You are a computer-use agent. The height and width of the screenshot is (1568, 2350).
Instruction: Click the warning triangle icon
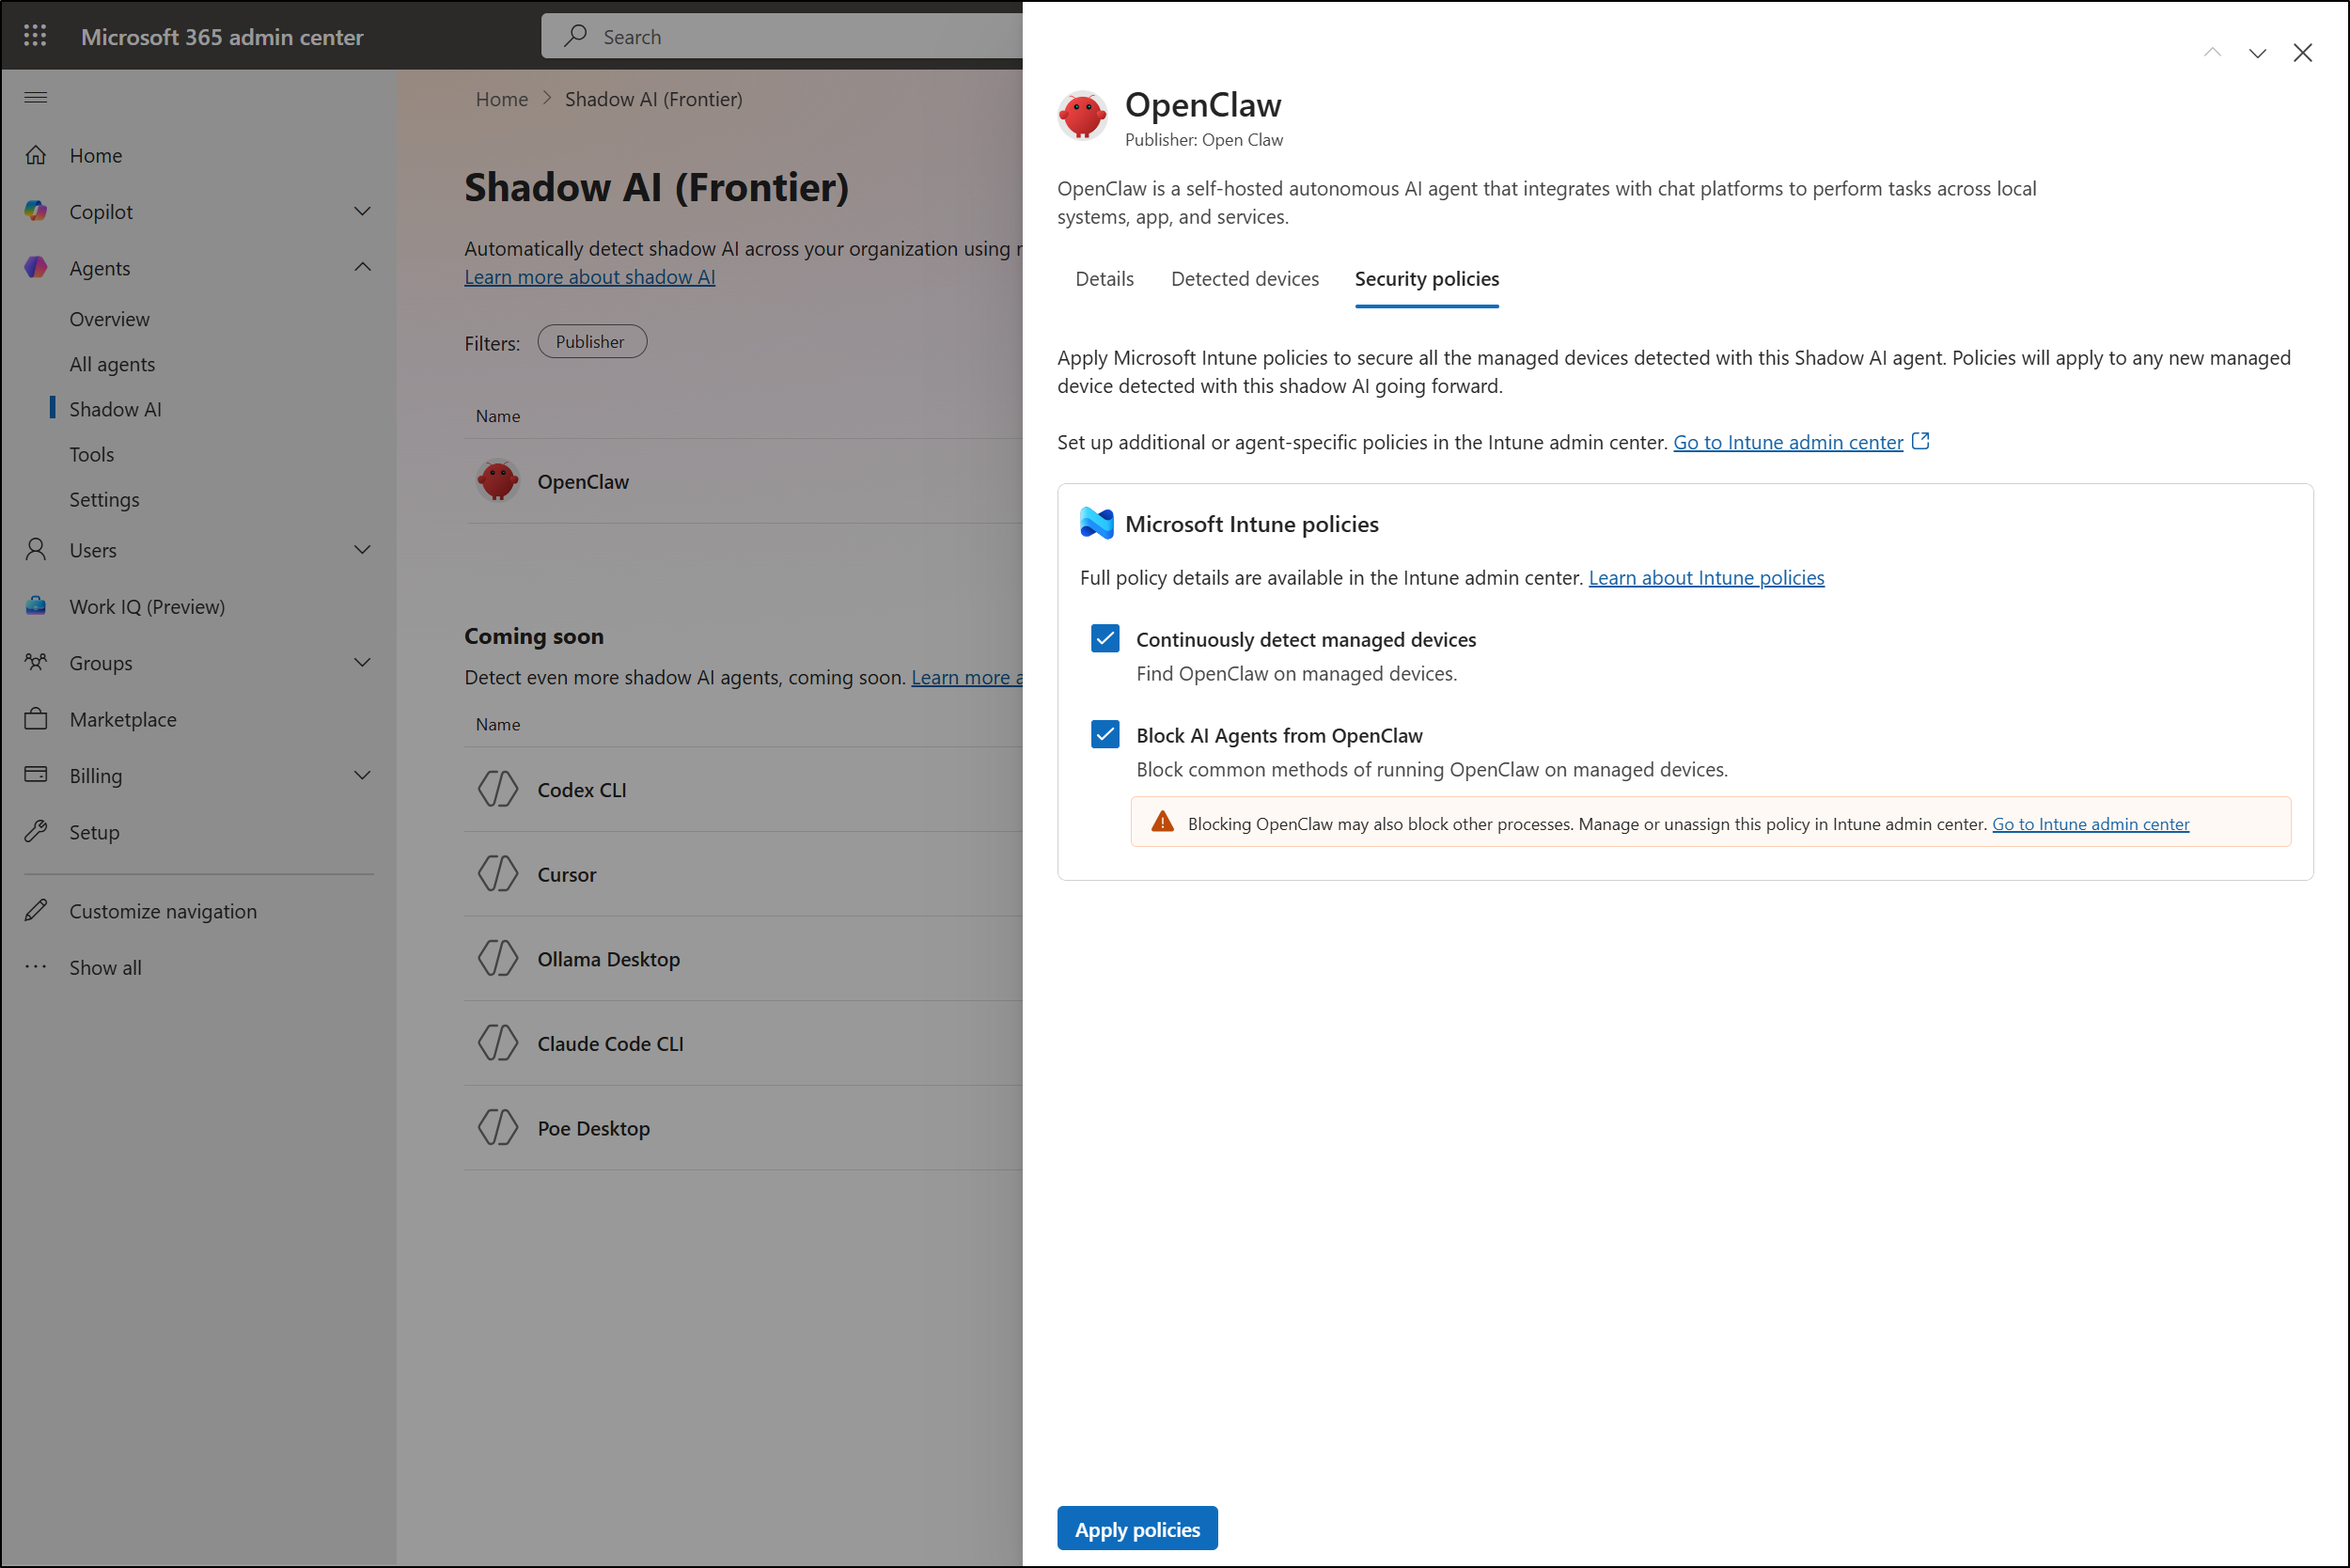click(1162, 822)
